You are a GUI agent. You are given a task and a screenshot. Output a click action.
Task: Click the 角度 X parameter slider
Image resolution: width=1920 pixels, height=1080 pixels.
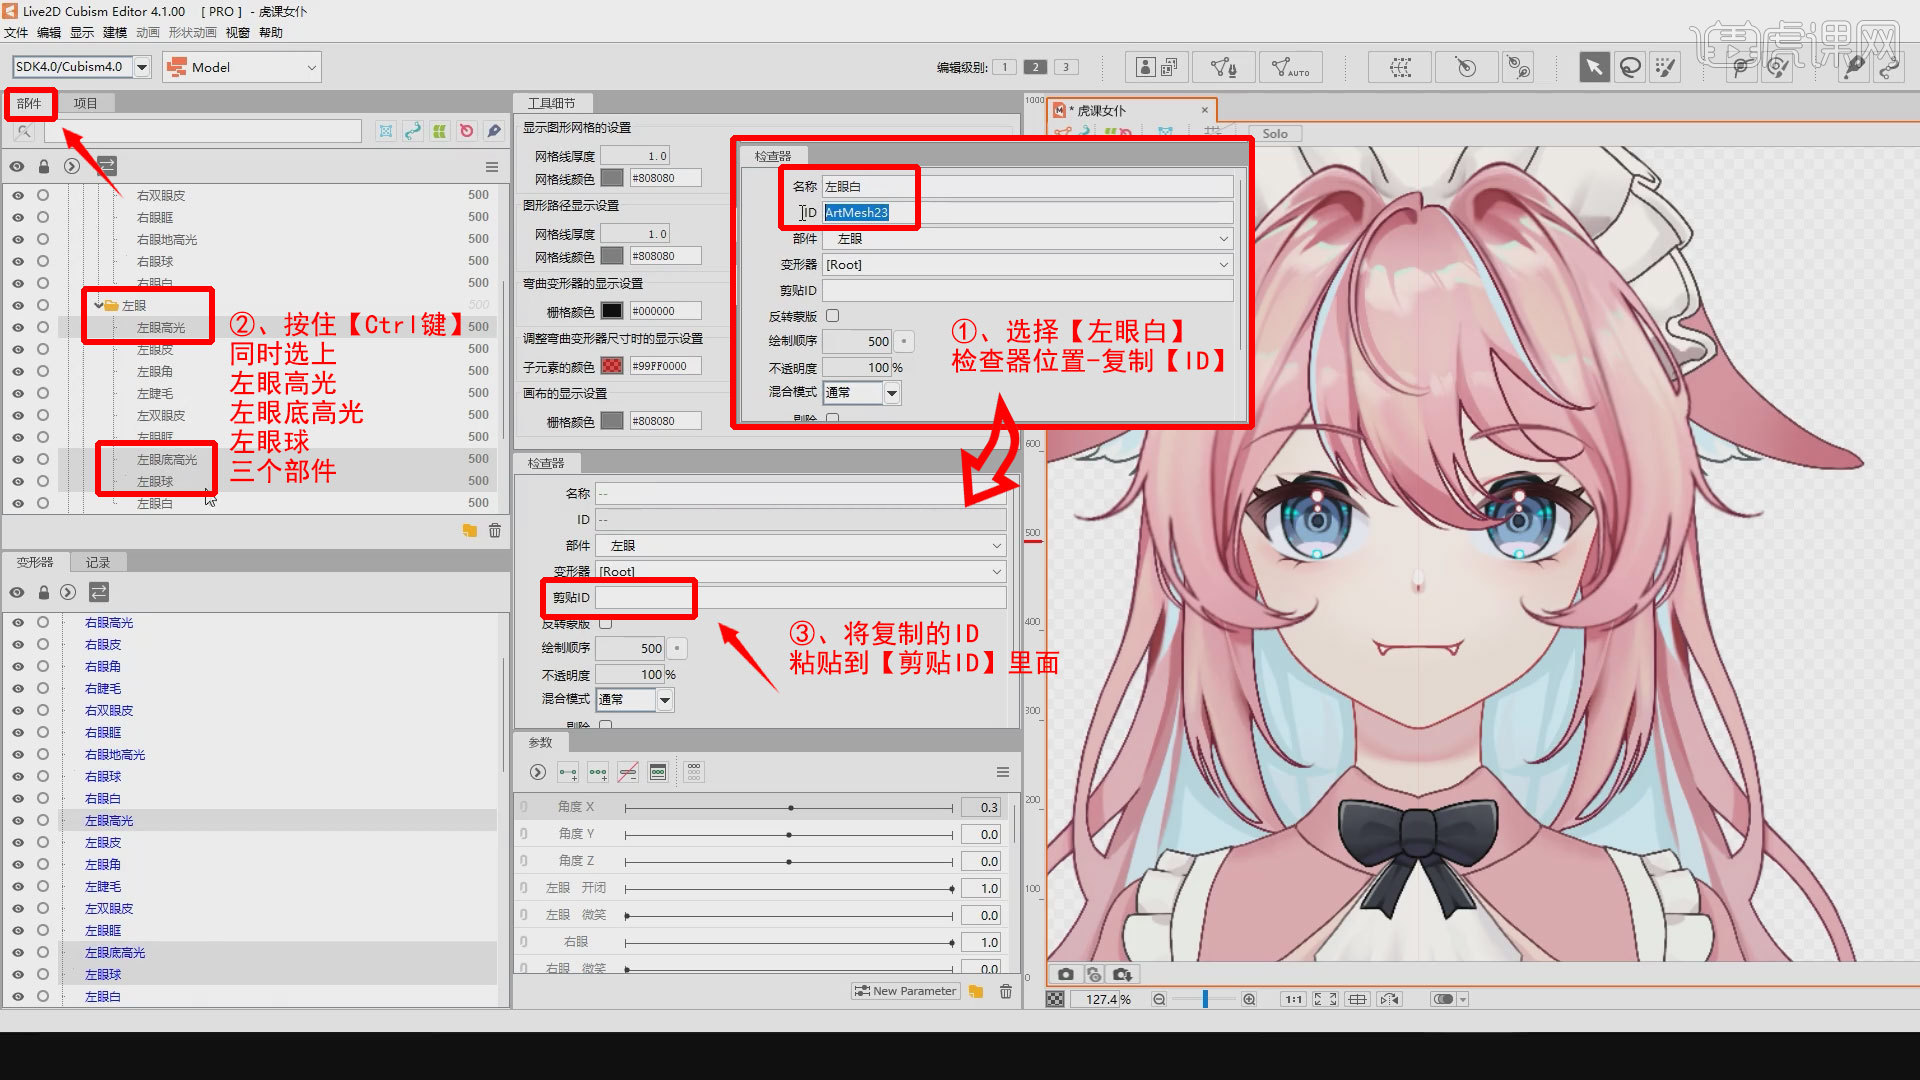tap(789, 807)
